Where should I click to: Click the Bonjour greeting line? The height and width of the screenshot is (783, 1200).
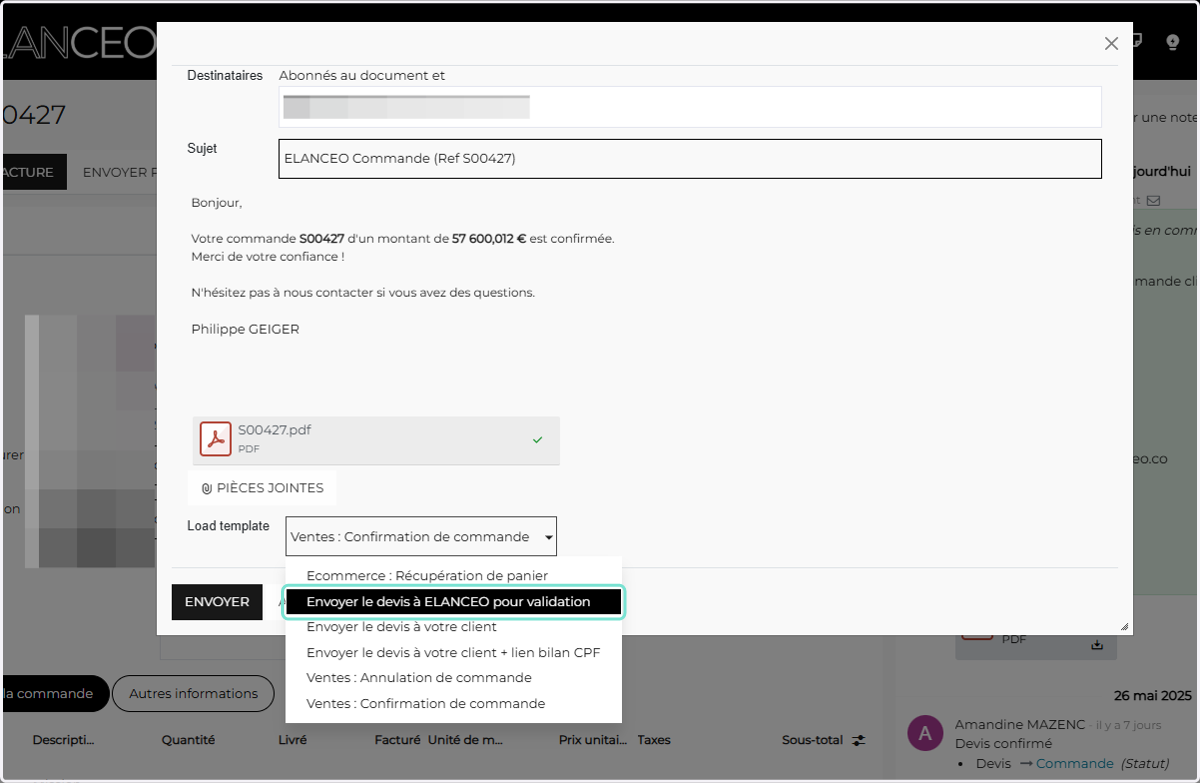[x=217, y=203]
